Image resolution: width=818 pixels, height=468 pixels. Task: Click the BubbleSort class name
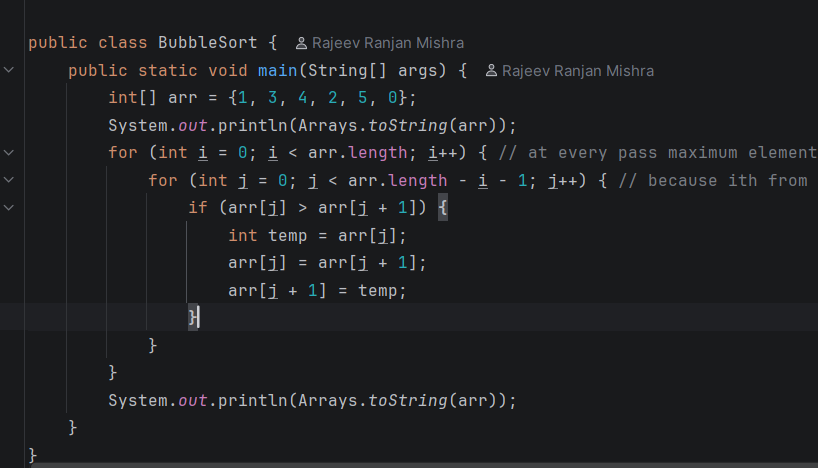(x=208, y=43)
